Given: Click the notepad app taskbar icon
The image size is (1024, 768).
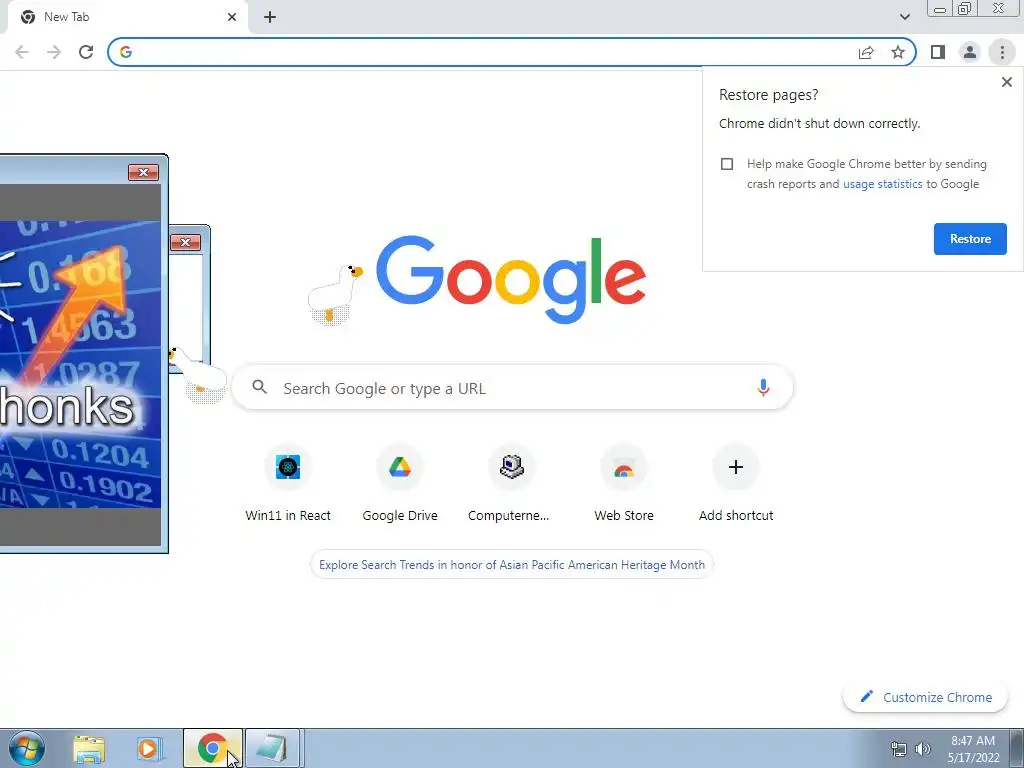Looking at the screenshot, I should (x=272, y=748).
